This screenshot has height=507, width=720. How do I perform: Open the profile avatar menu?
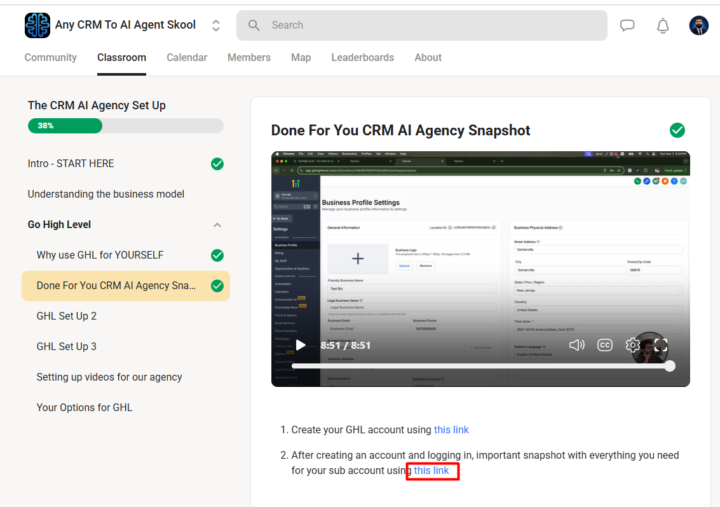coord(698,25)
